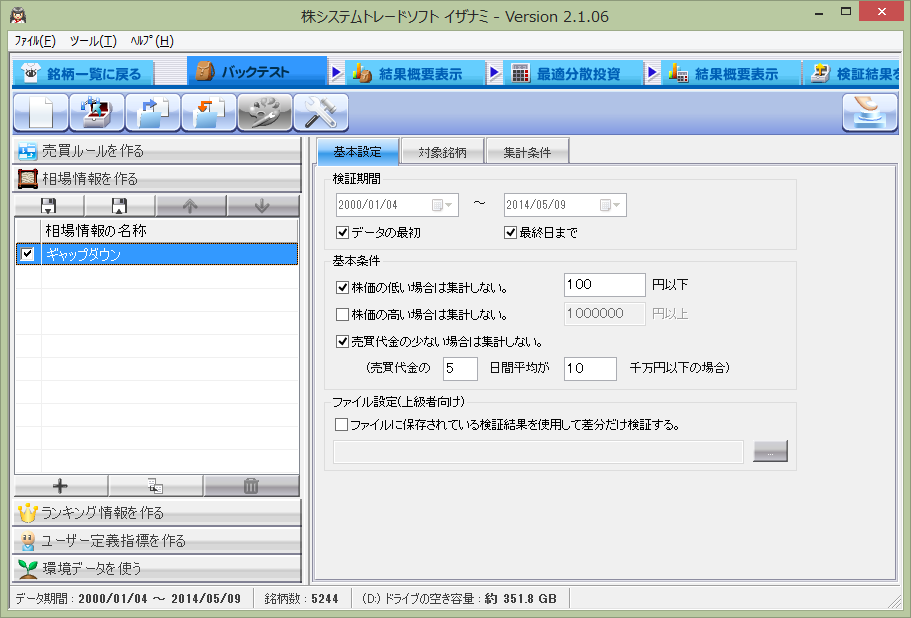Click the paint palette toolbar icon
Viewport: 911px width, 618px height.
(x=265, y=112)
